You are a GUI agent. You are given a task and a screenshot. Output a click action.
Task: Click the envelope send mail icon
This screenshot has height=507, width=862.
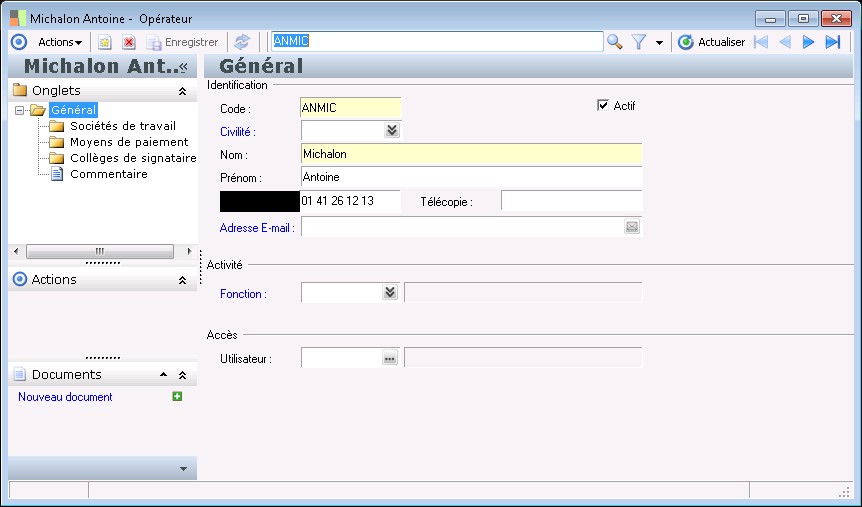coord(632,227)
